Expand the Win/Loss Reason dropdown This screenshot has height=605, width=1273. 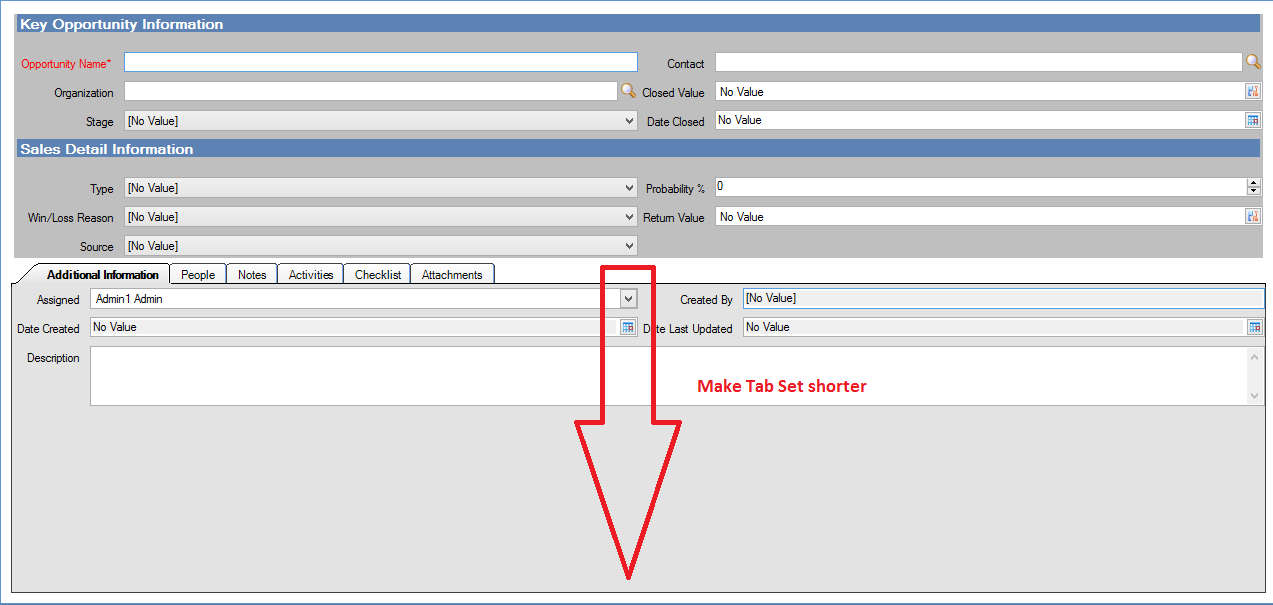pyautogui.click(x=629, y=217)
